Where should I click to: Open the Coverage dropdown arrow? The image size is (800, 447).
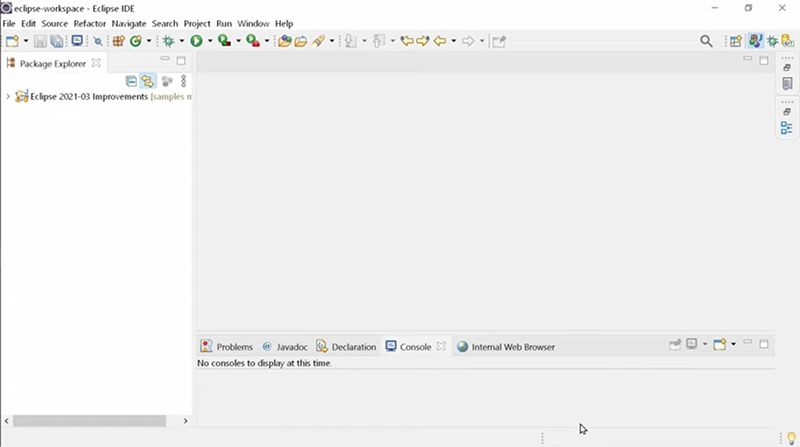click(x=238, y=41)
